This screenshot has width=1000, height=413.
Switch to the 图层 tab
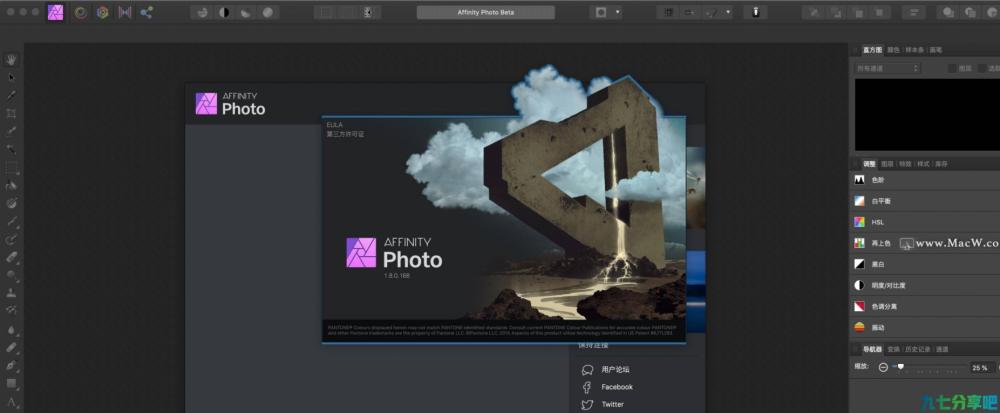pyautogui.click(x=887, y=164)
